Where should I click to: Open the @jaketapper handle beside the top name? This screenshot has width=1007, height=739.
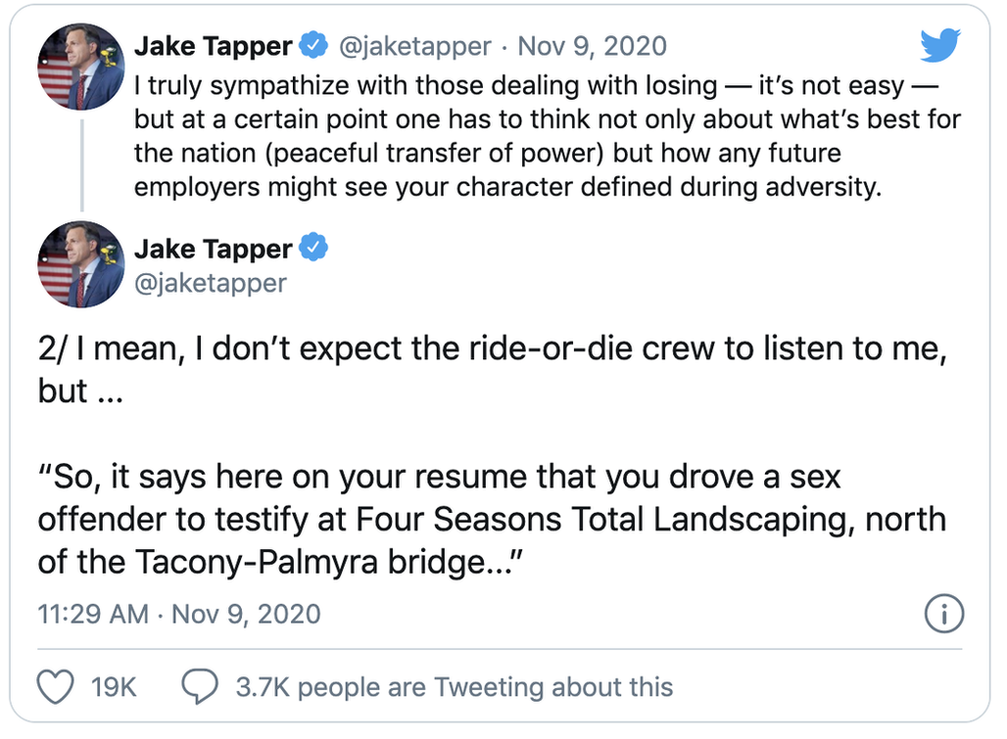[414, 46]
